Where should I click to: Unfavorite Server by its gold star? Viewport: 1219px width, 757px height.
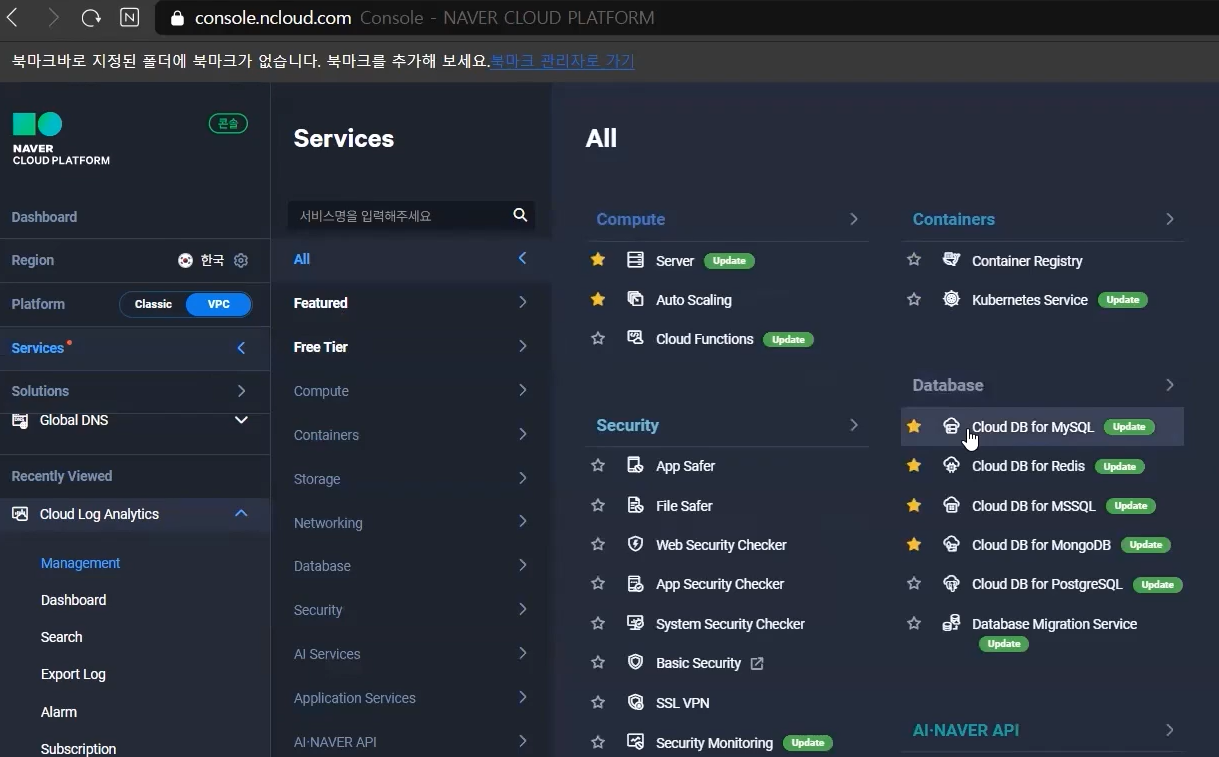tap(598, 260)
